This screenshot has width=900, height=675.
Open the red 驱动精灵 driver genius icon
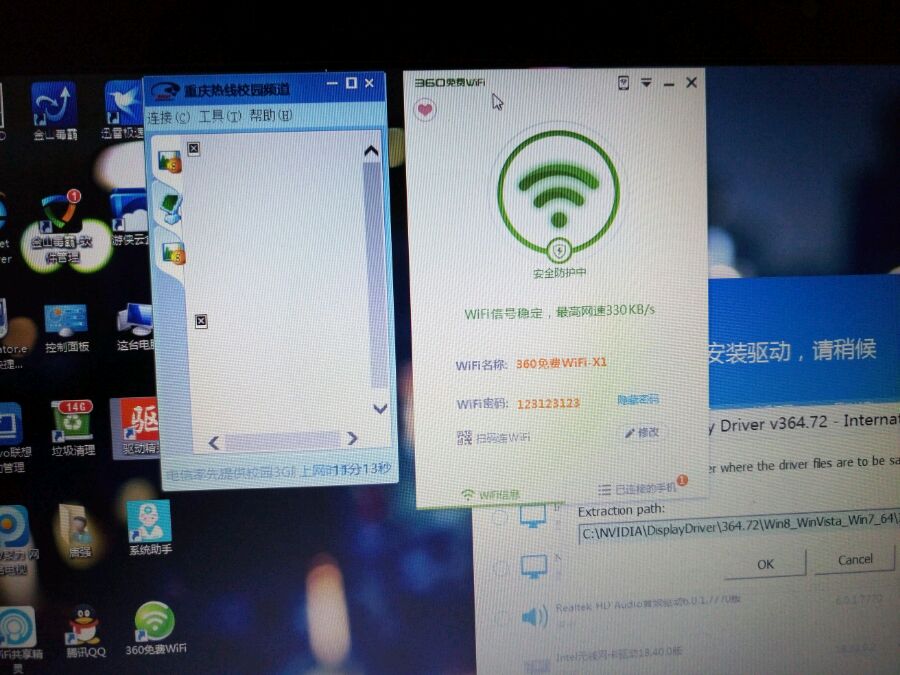click(x=138, y=427)
